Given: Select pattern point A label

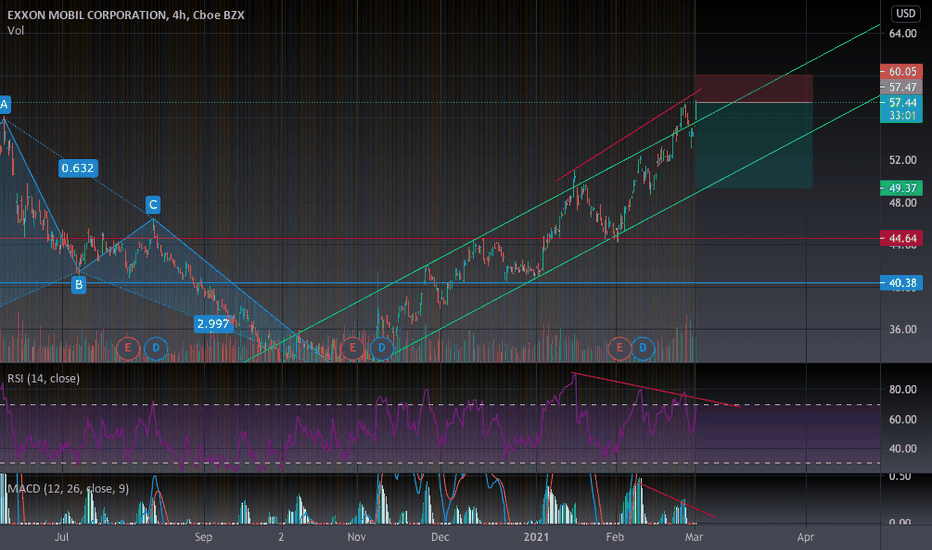Looking at the screenshot, I should [x=5, y=105].
